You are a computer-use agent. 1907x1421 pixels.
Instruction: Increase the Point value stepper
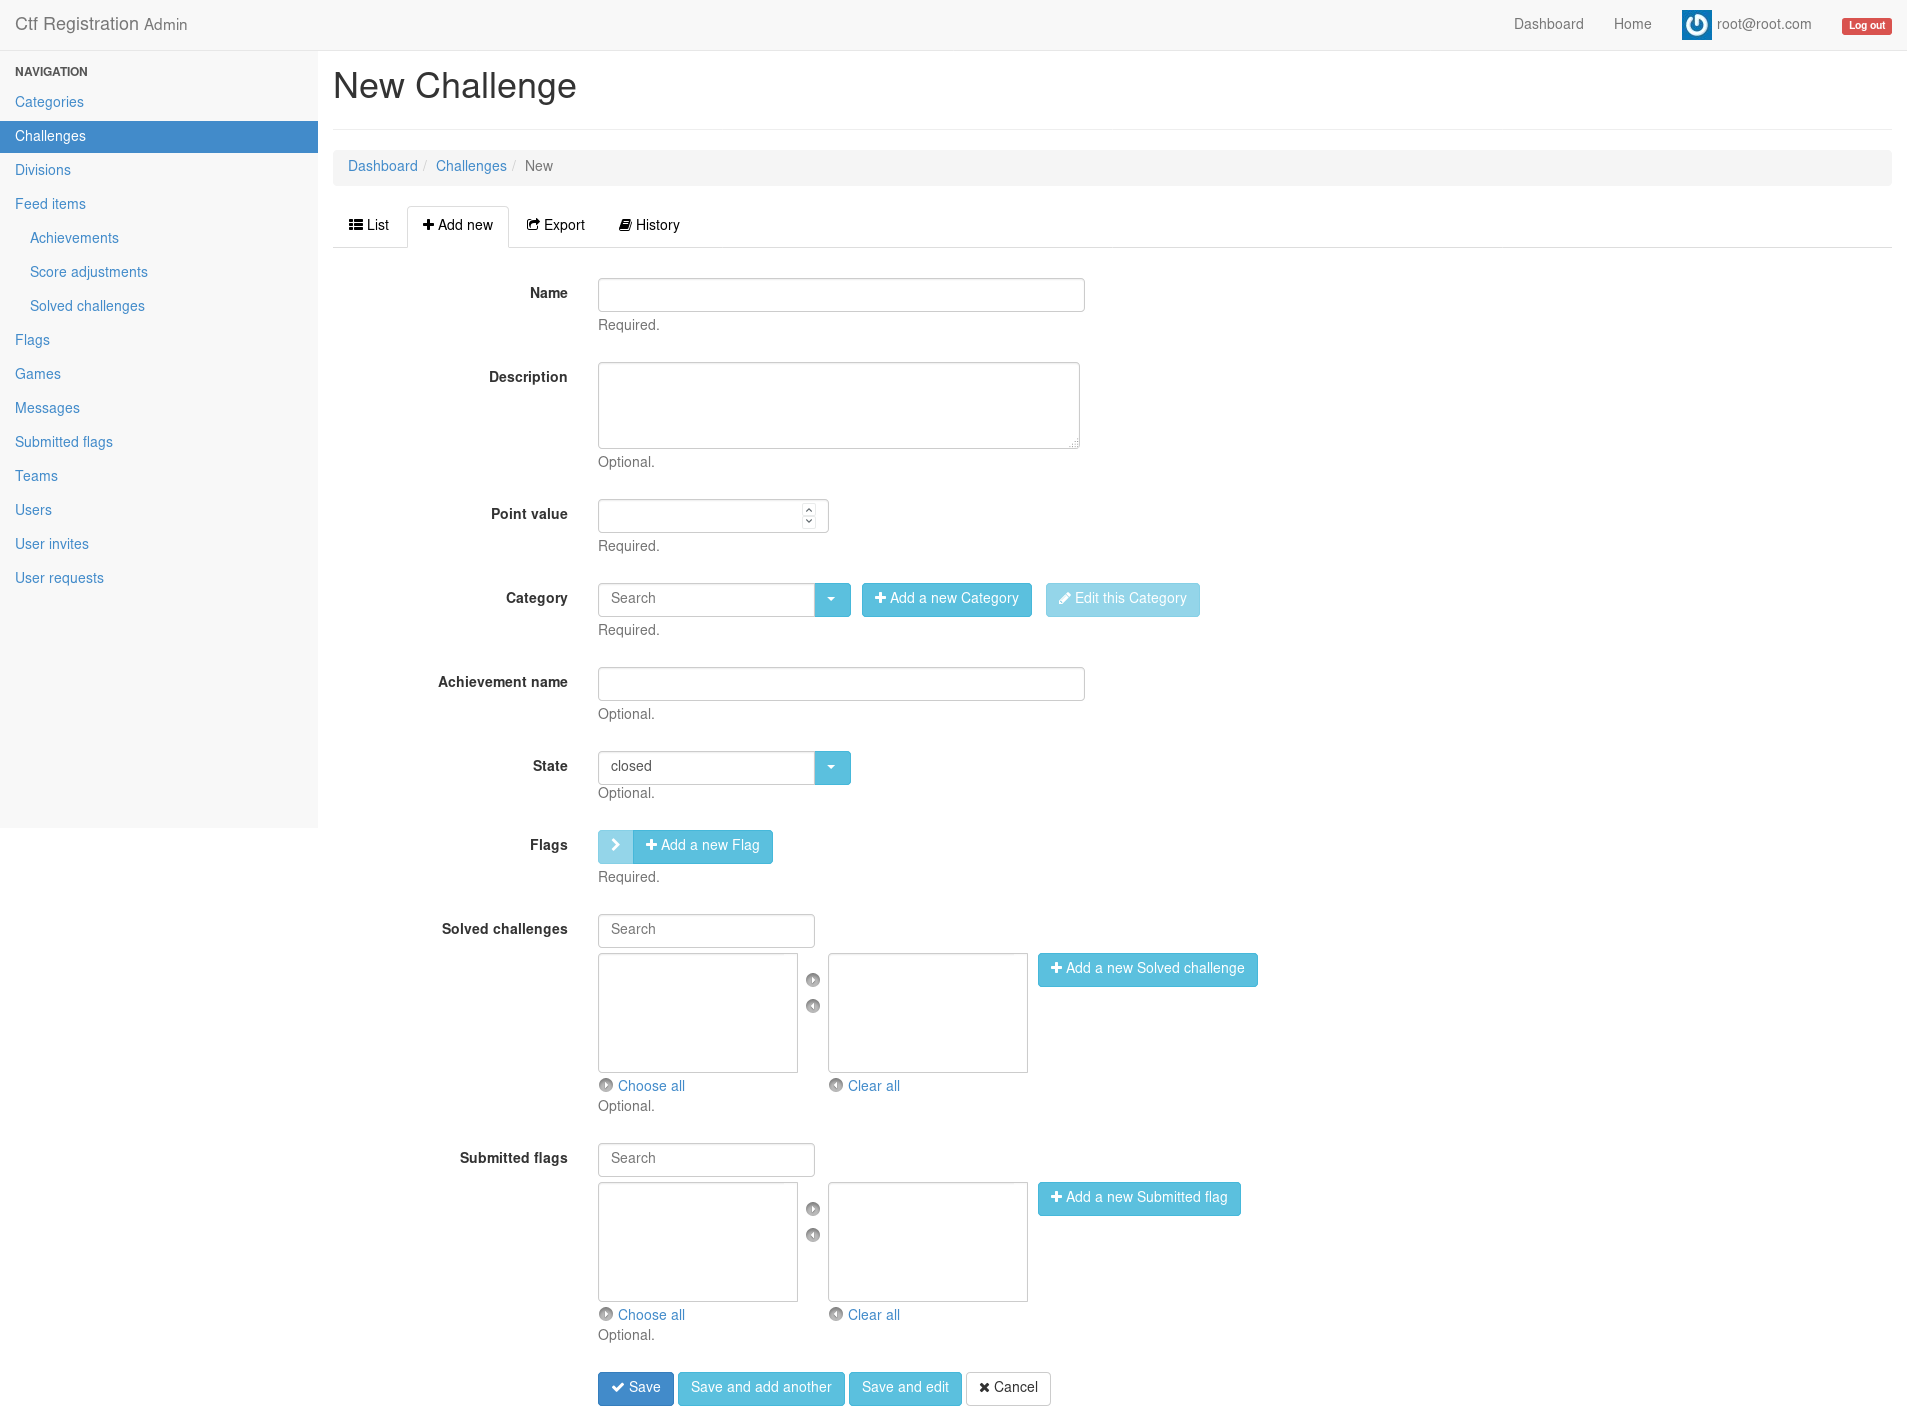[x=809, y=509]
